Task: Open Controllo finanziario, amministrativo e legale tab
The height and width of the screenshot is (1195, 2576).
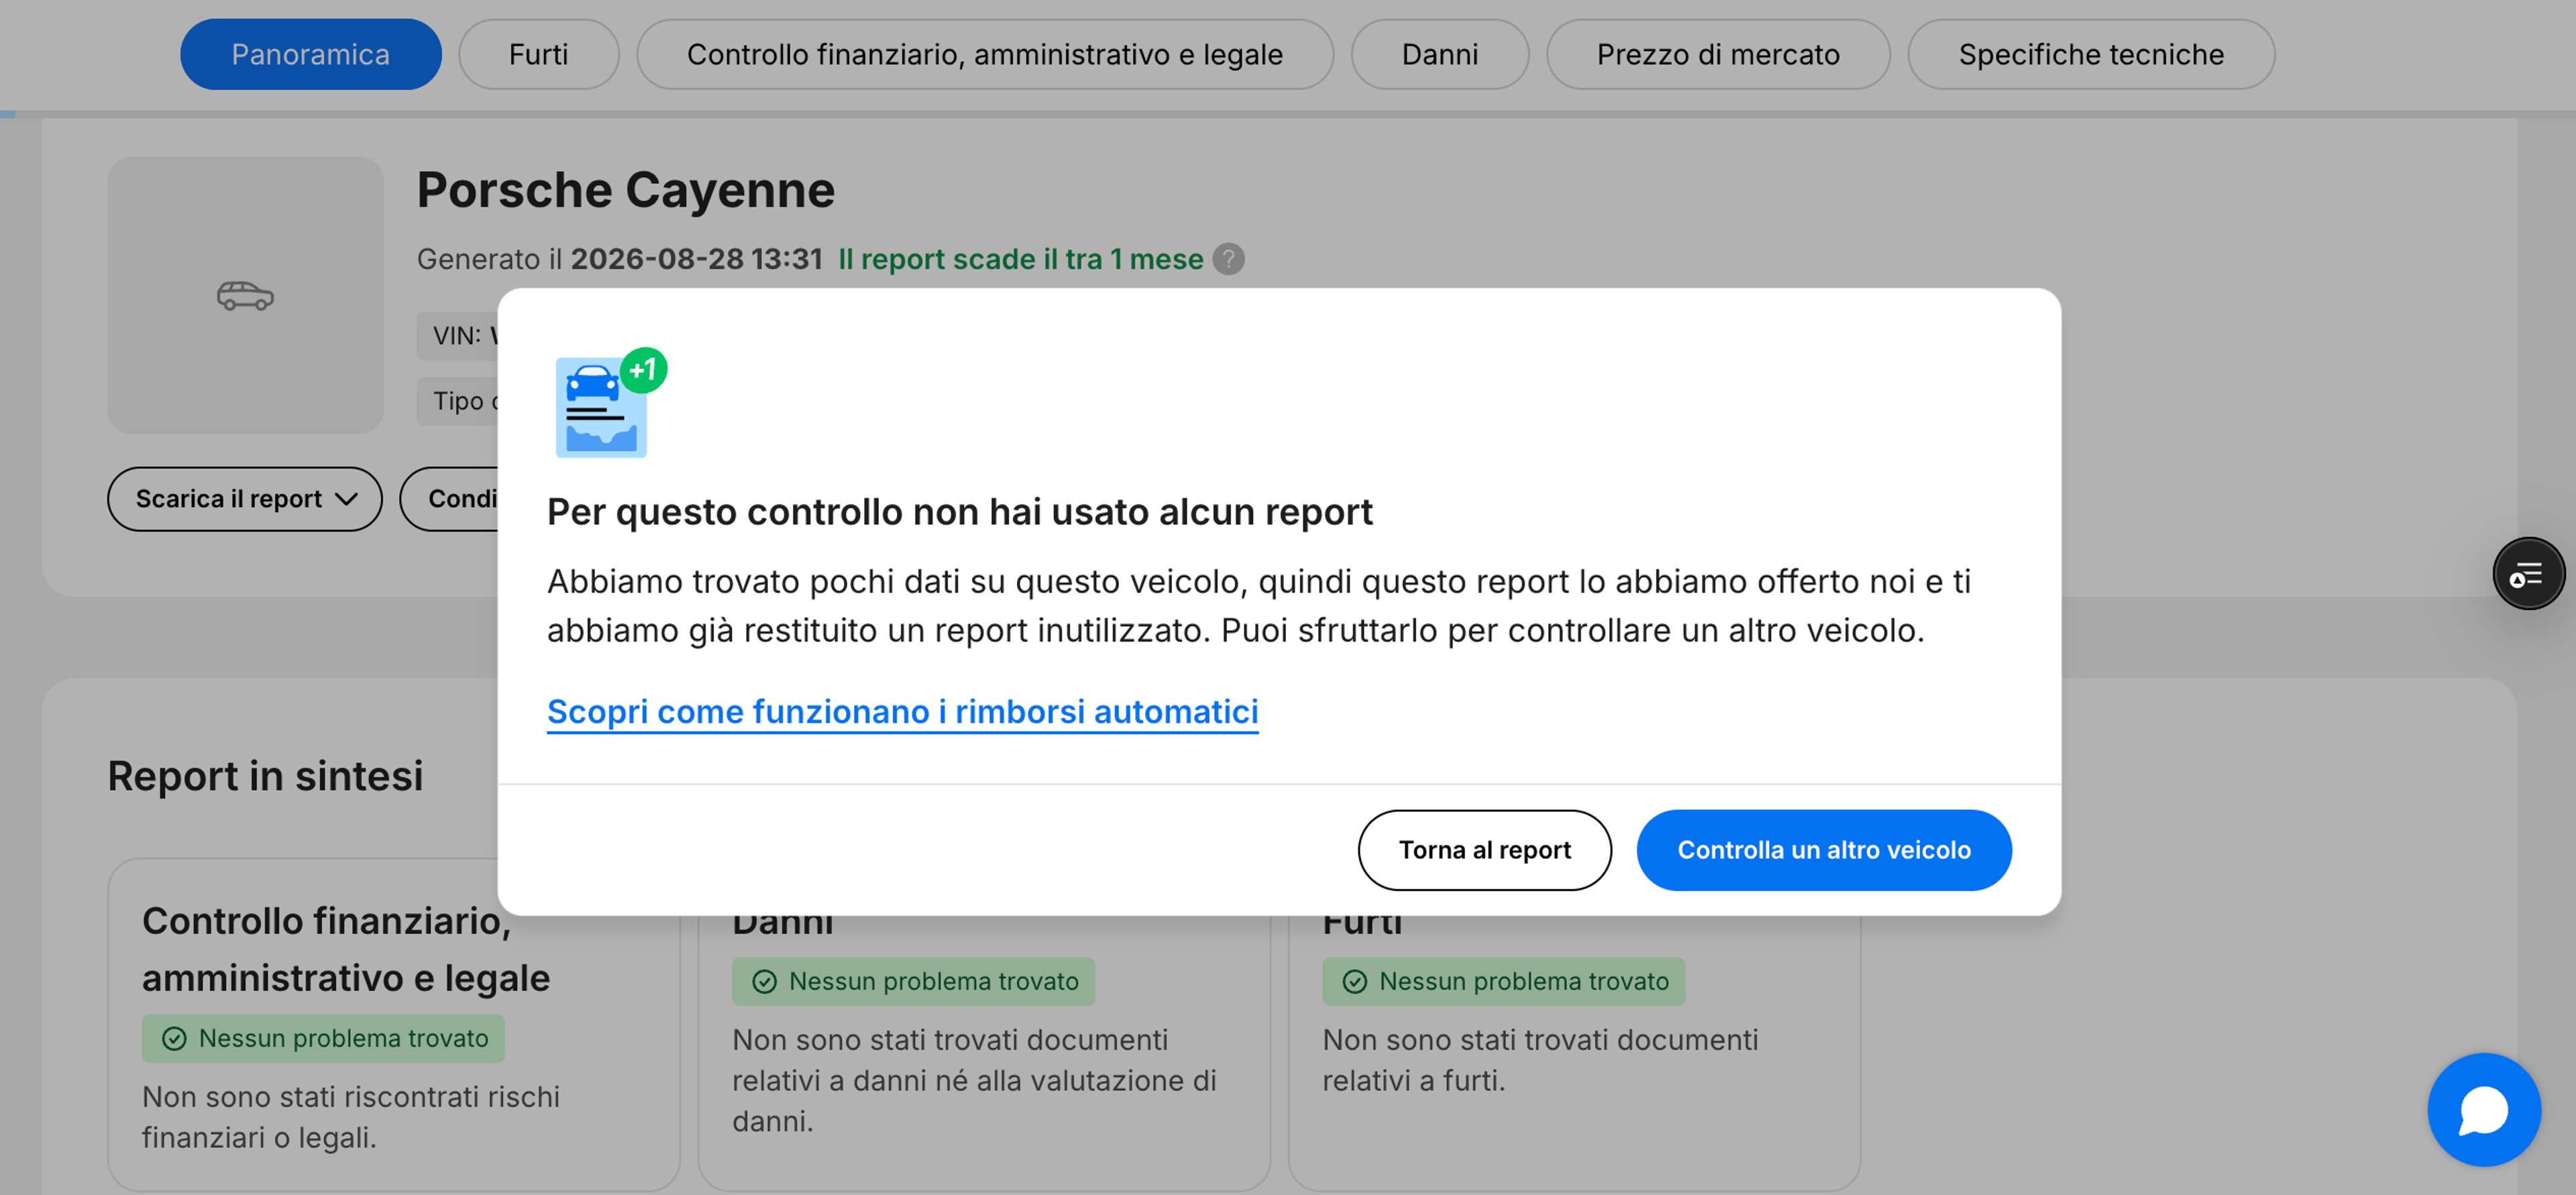Action: point(984,54)
